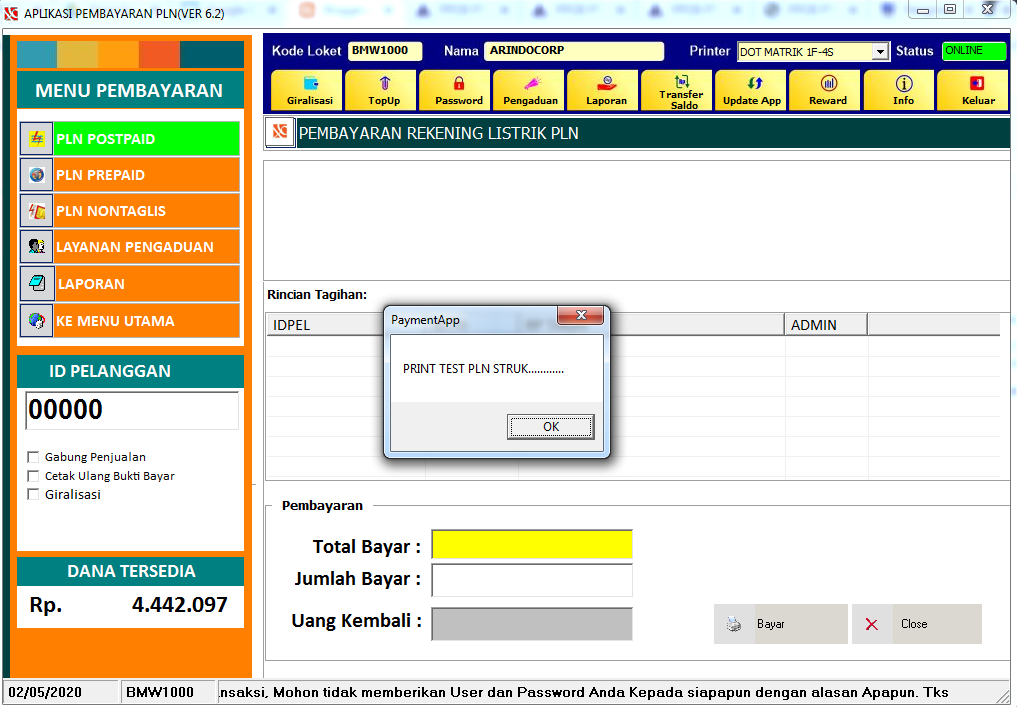Open the TopUp toolbar button
1017x707 pixels.
[x=382, y=90]
